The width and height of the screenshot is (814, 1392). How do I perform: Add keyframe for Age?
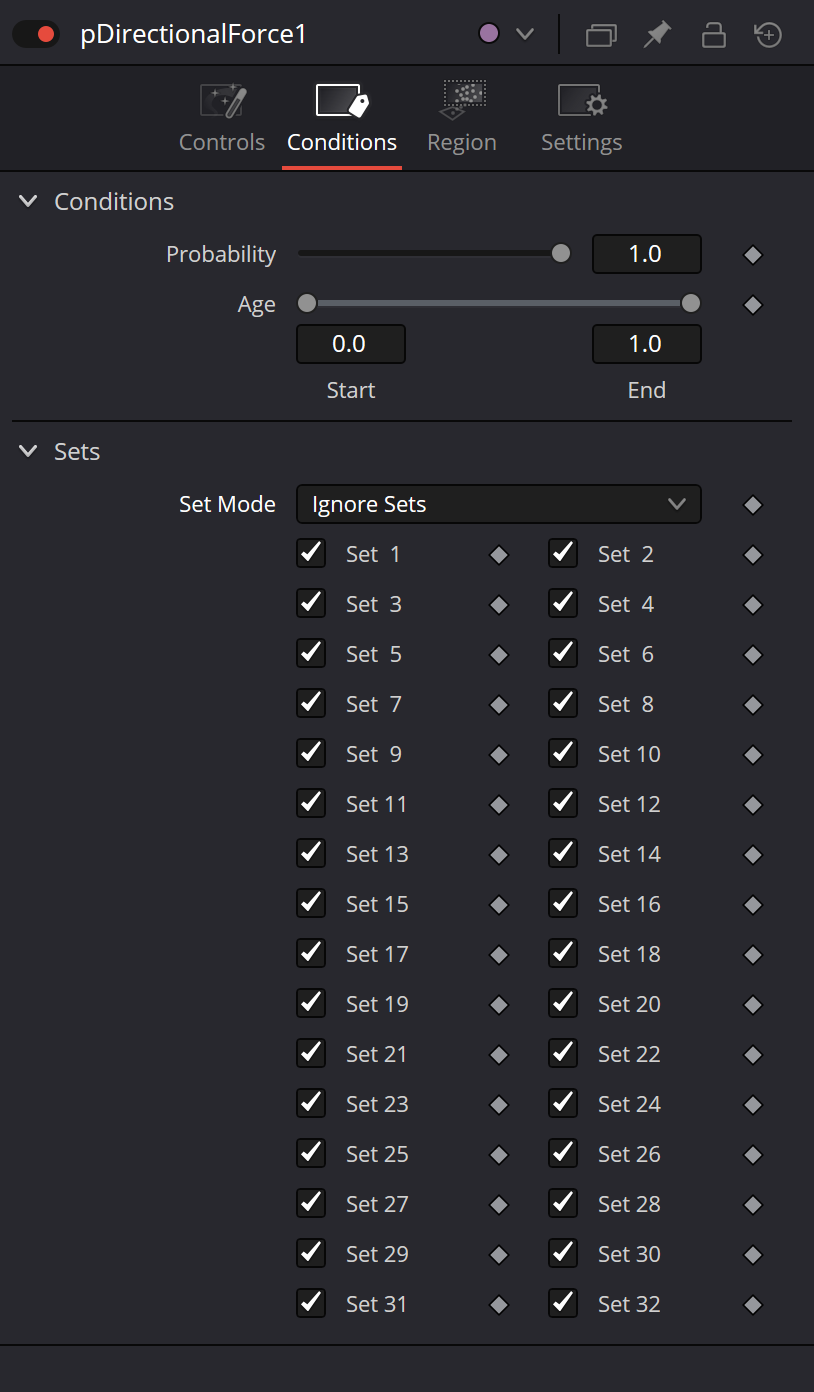tap(754, 305)
